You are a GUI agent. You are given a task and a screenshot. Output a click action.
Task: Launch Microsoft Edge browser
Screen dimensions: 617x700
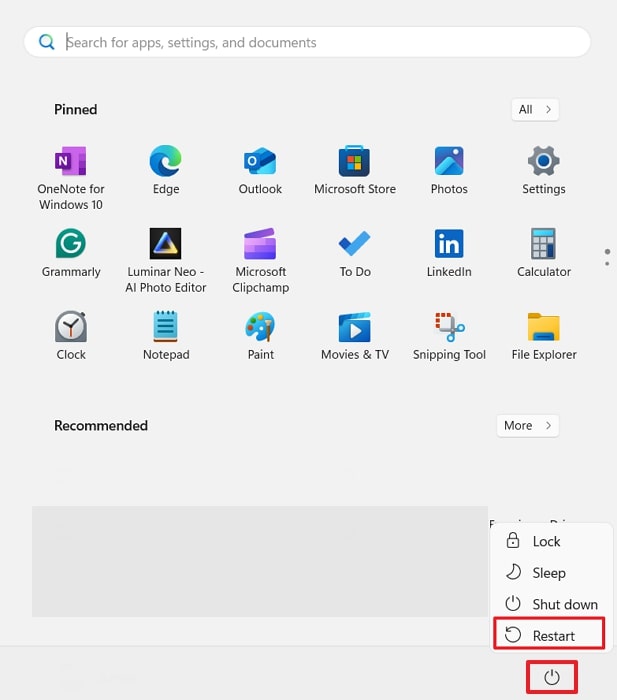[166, 170]
